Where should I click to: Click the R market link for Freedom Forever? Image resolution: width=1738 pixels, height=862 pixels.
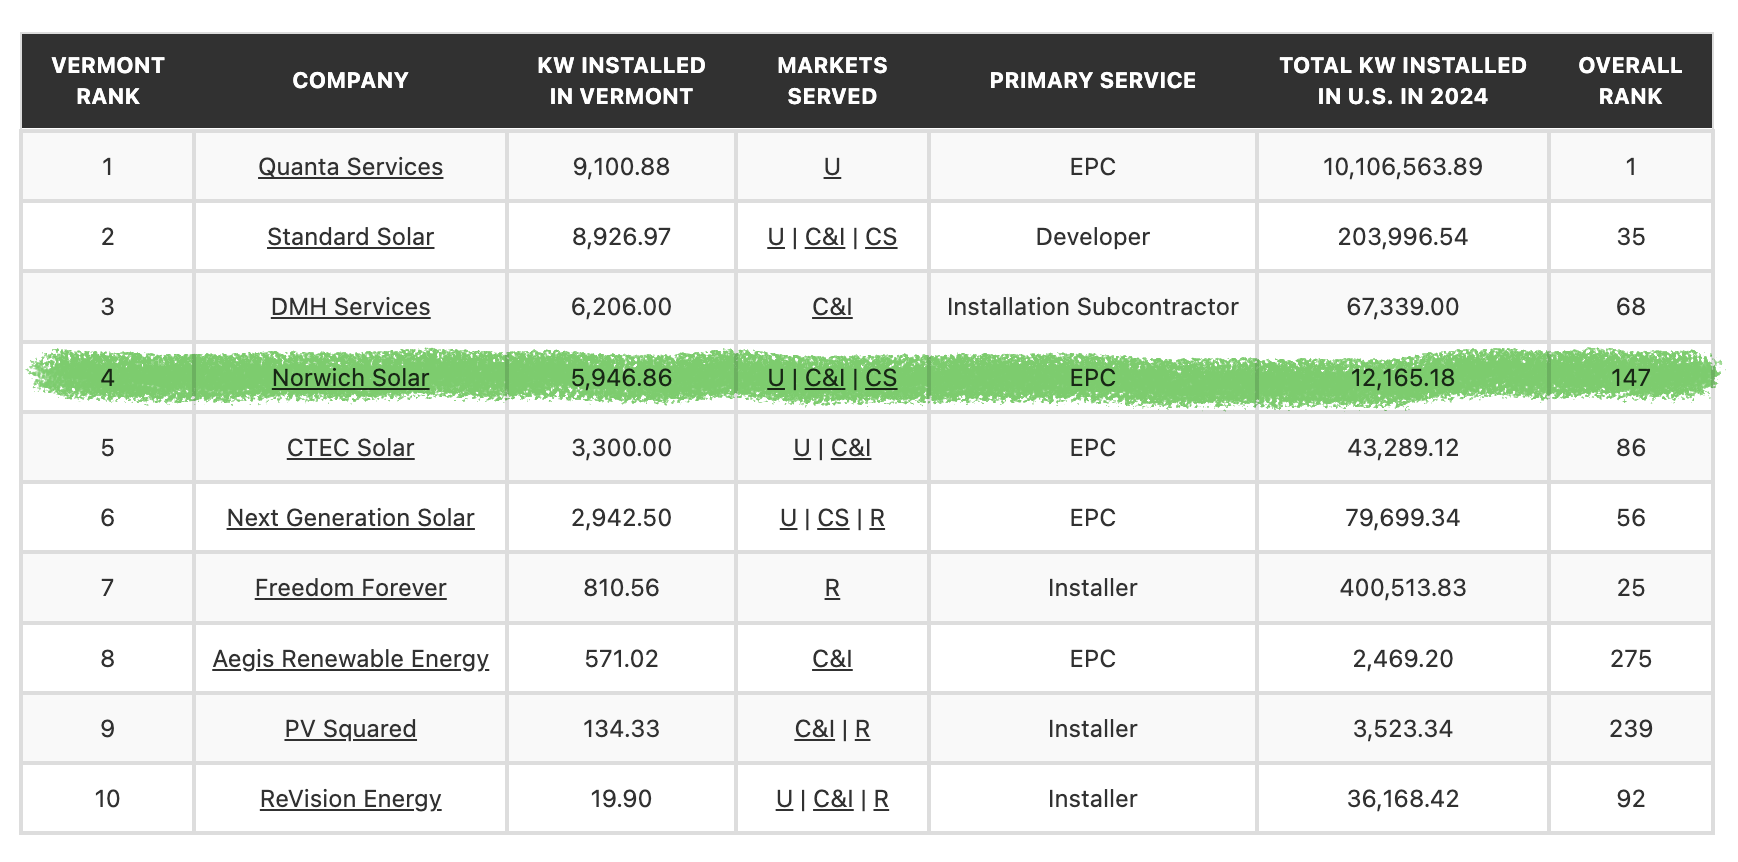point(832,588)
